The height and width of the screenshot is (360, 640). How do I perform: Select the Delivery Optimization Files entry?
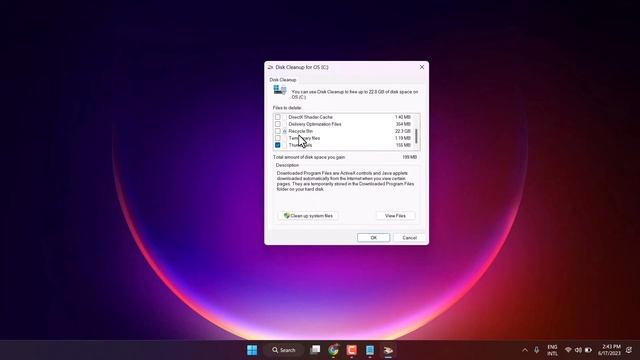[x=315, y=124]
